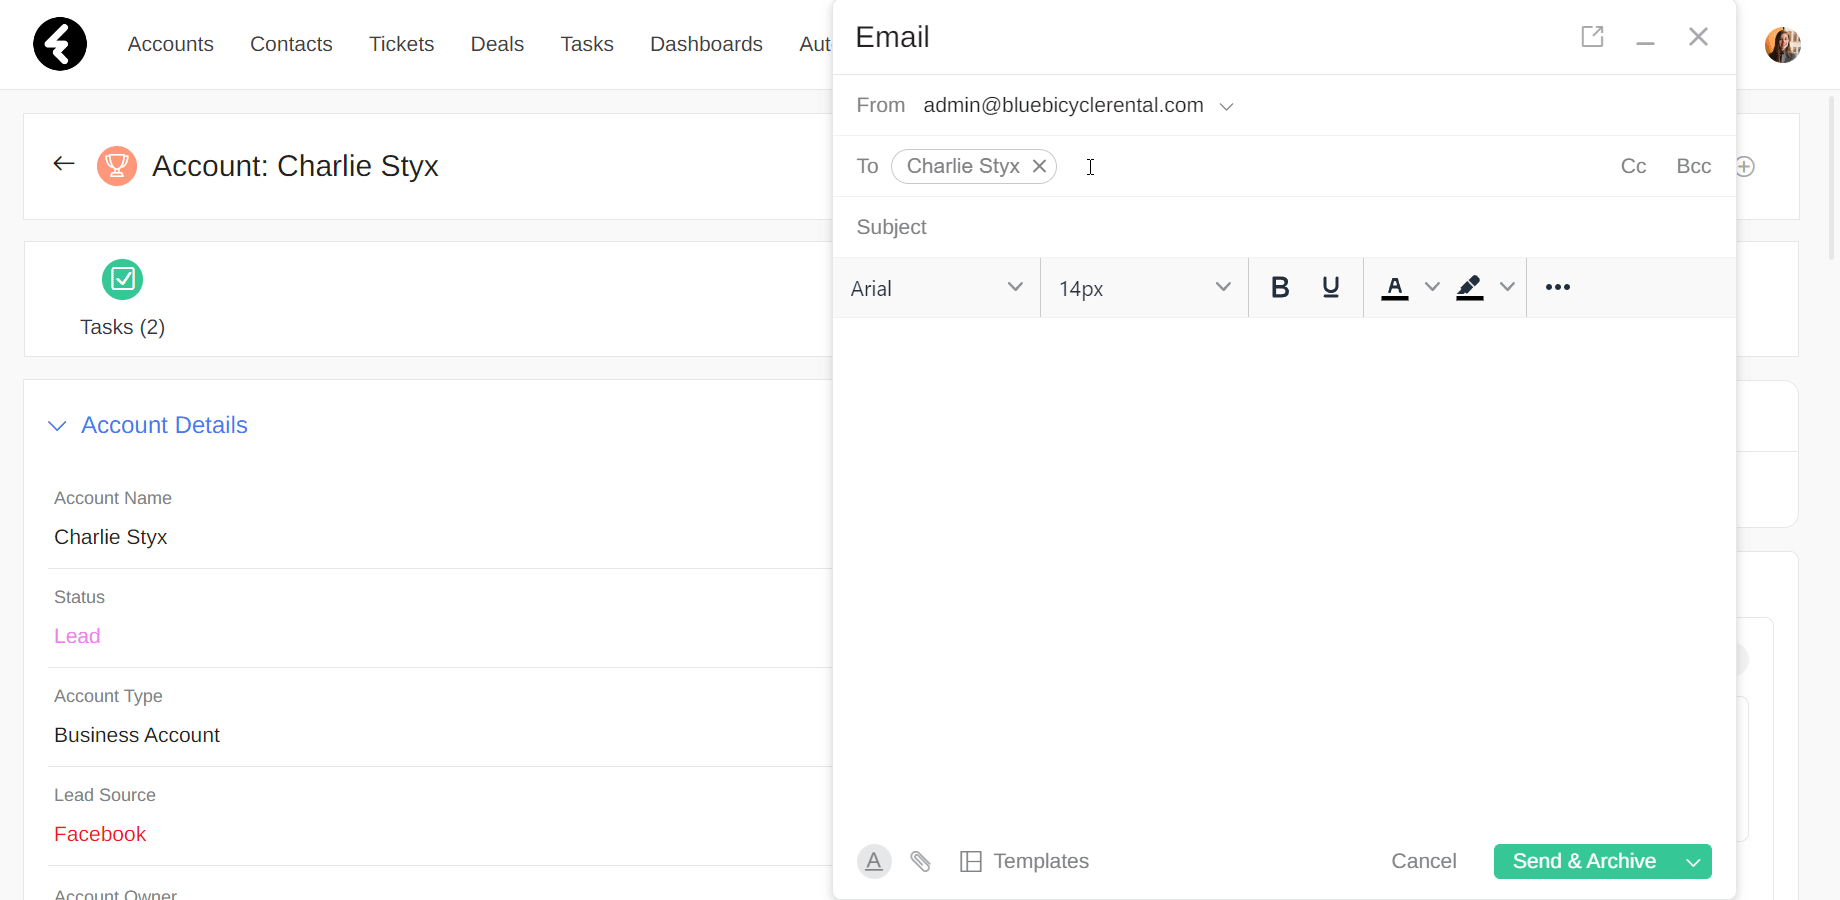1840x900 pixels.
Task: Expand the highlight color picker arrow
Action: coord(1507,288)
